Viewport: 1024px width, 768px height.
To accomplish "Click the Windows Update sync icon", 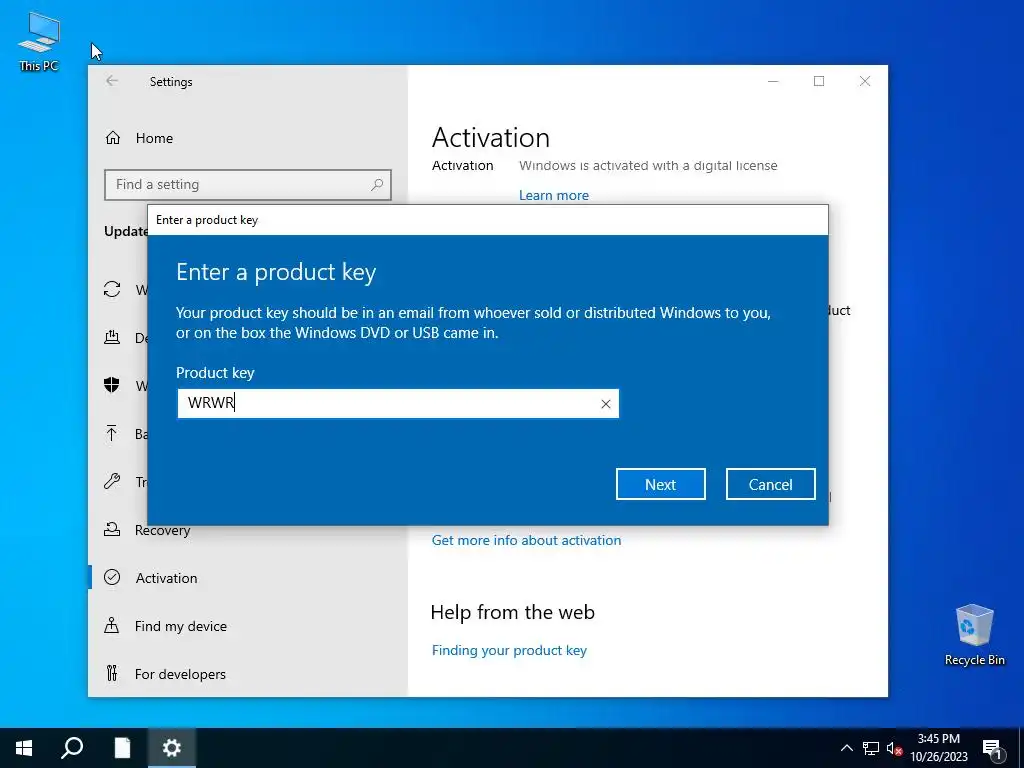I will coord(112,289).
